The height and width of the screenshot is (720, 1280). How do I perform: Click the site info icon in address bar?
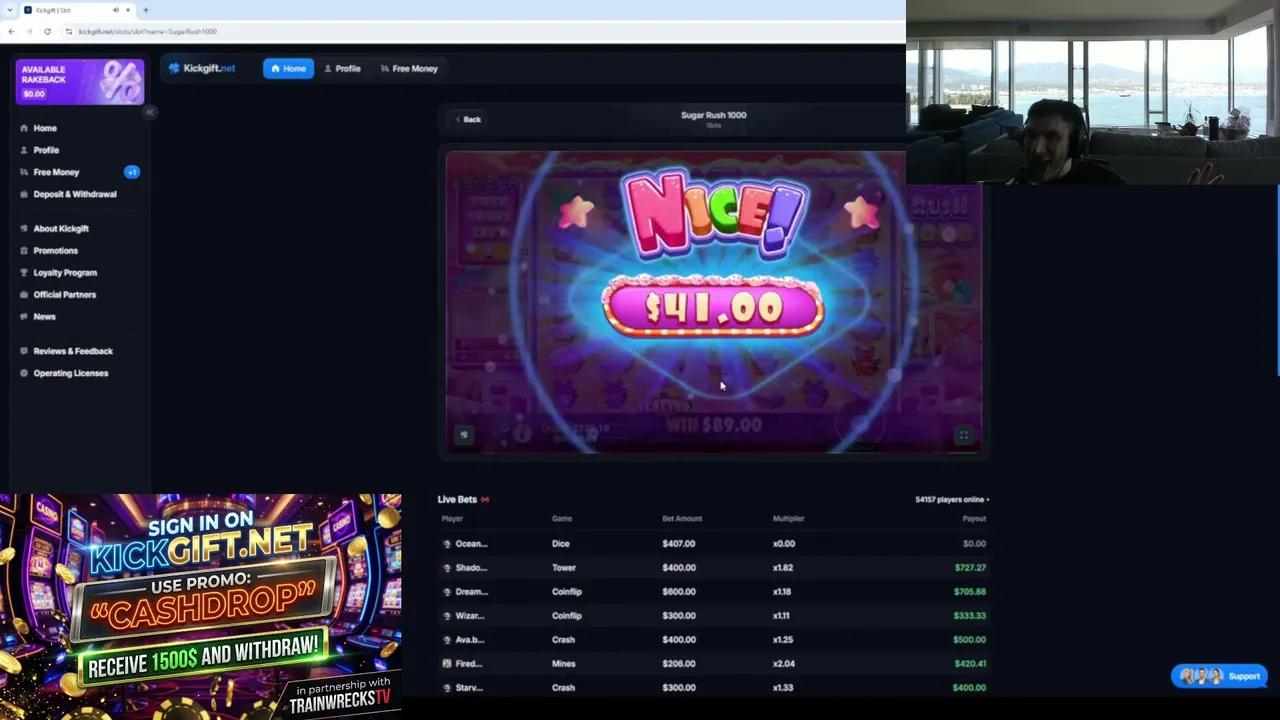point(69,31)
